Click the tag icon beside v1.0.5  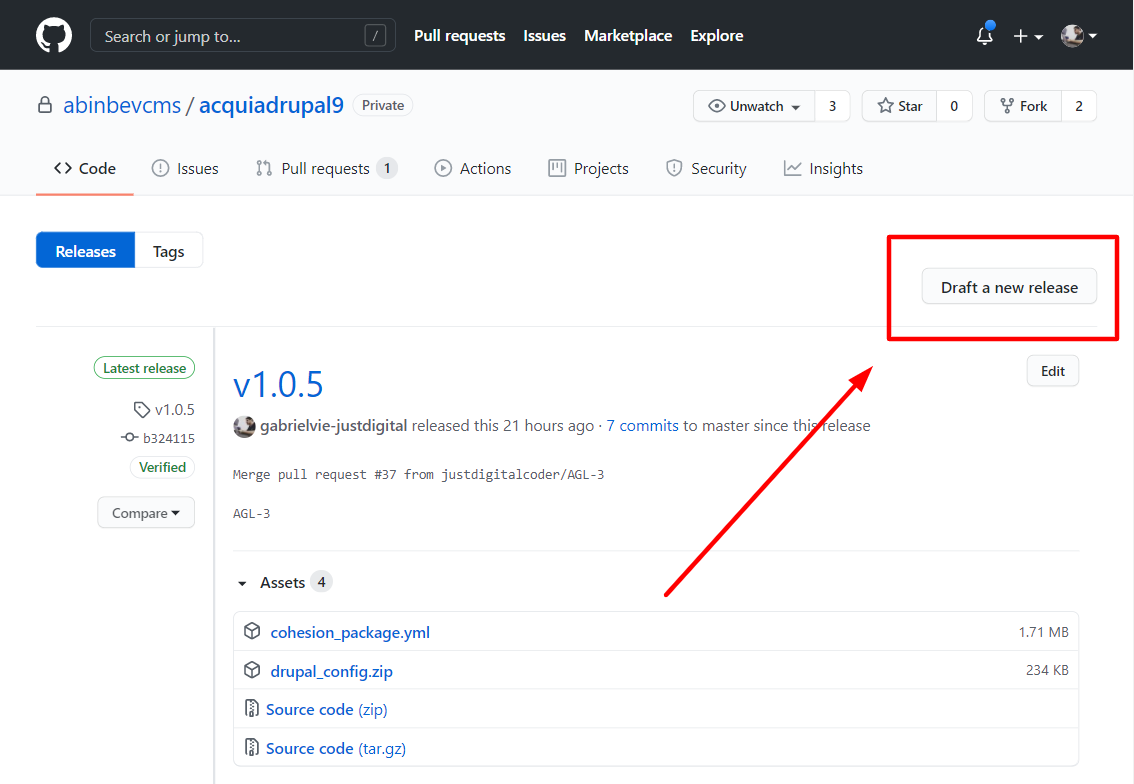click(x=142, y=409)
